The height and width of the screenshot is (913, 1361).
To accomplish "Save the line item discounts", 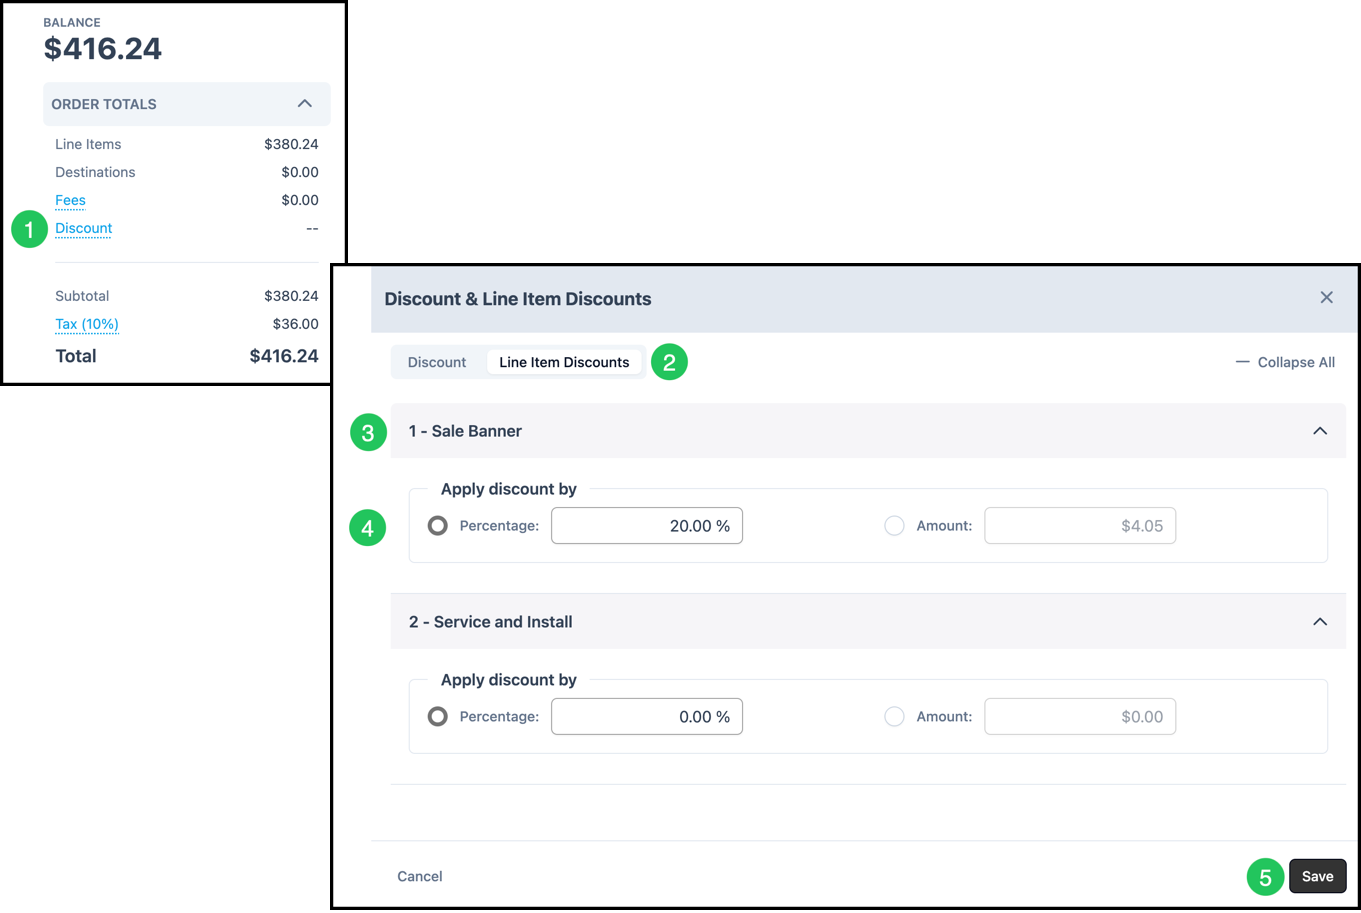I will pos(1317,876).
